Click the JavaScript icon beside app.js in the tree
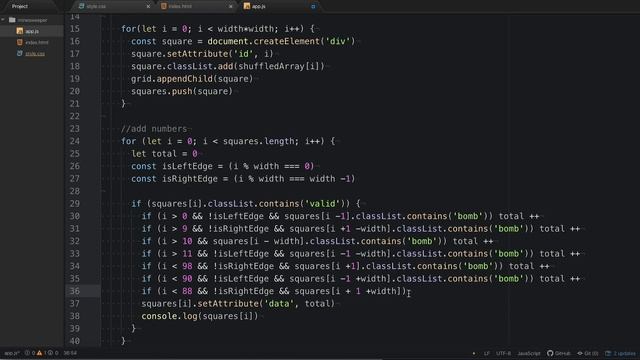The image size is (640, 360). 20,31
